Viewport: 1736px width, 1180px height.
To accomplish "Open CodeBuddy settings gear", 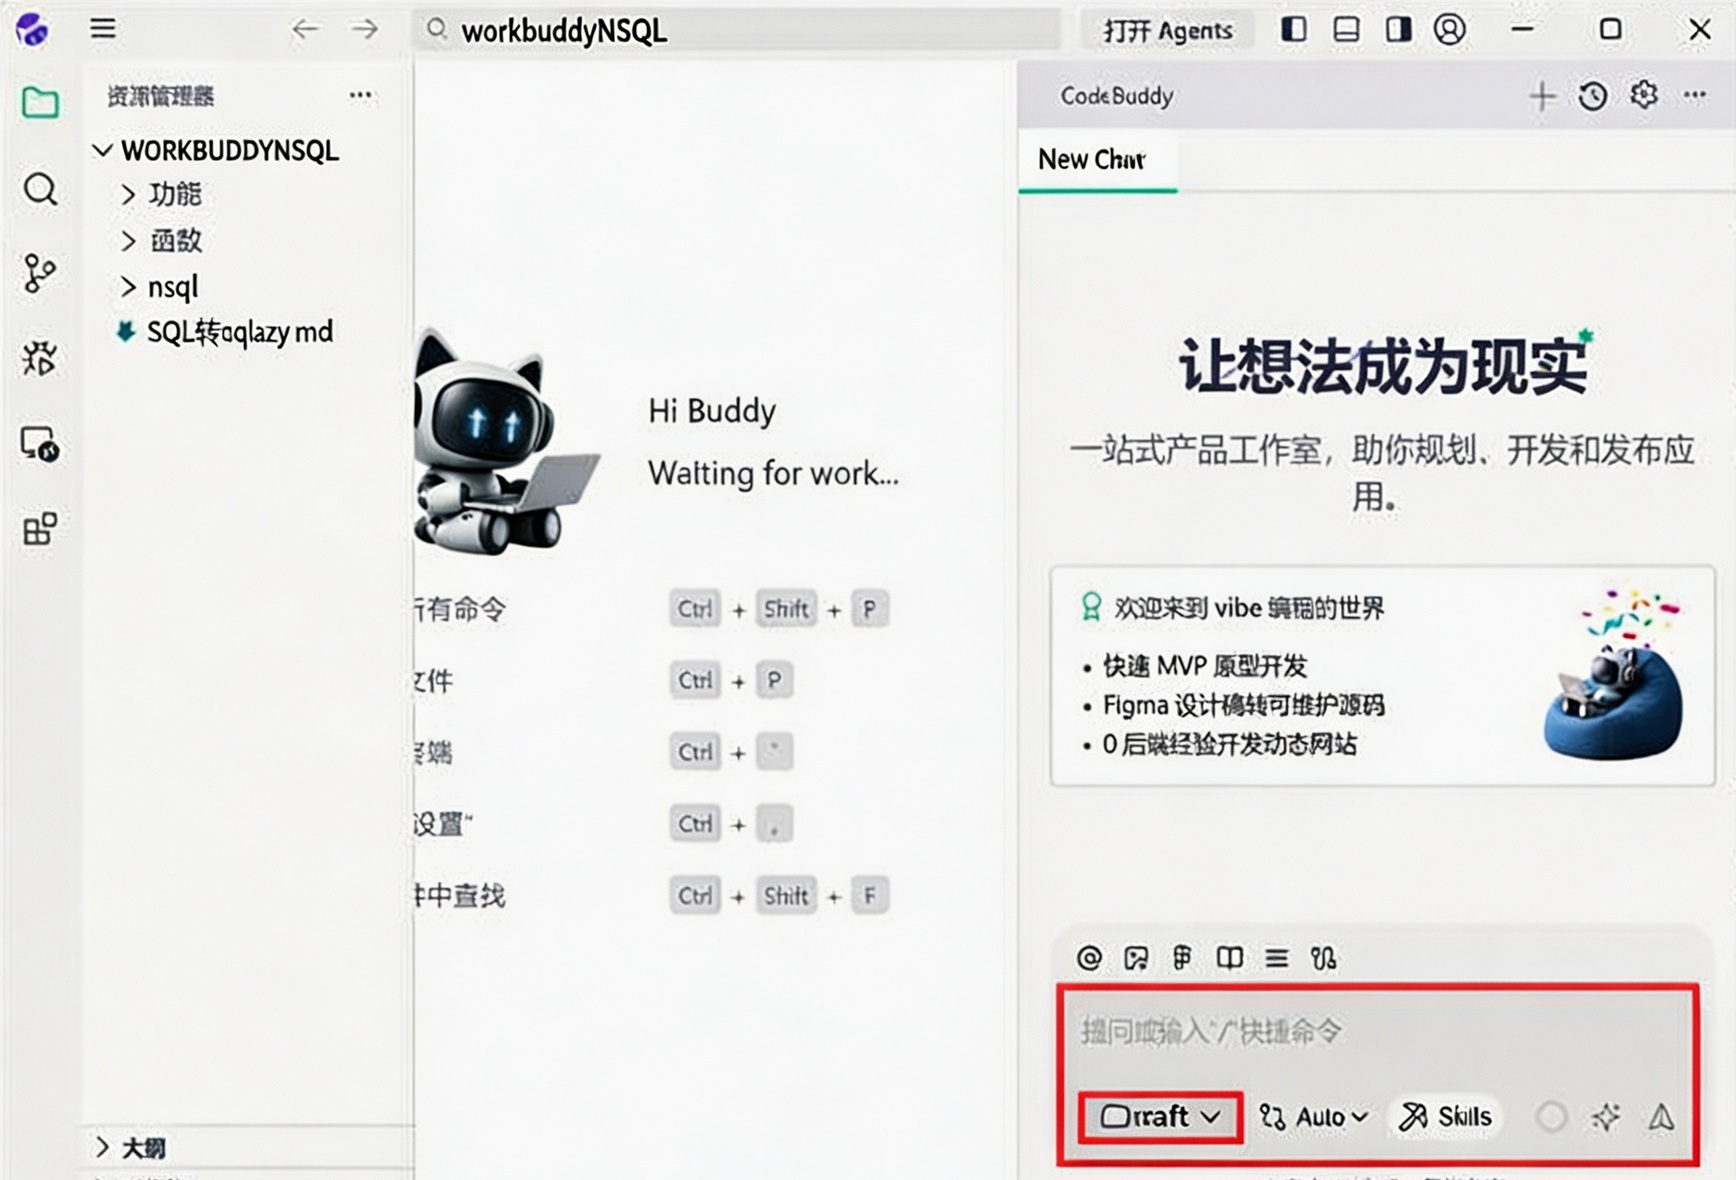I will pos(1644,95).
